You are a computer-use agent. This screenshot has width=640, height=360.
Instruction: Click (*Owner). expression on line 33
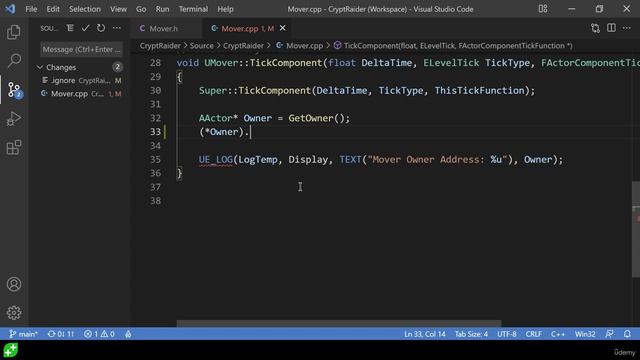click(x=224, y=132)
